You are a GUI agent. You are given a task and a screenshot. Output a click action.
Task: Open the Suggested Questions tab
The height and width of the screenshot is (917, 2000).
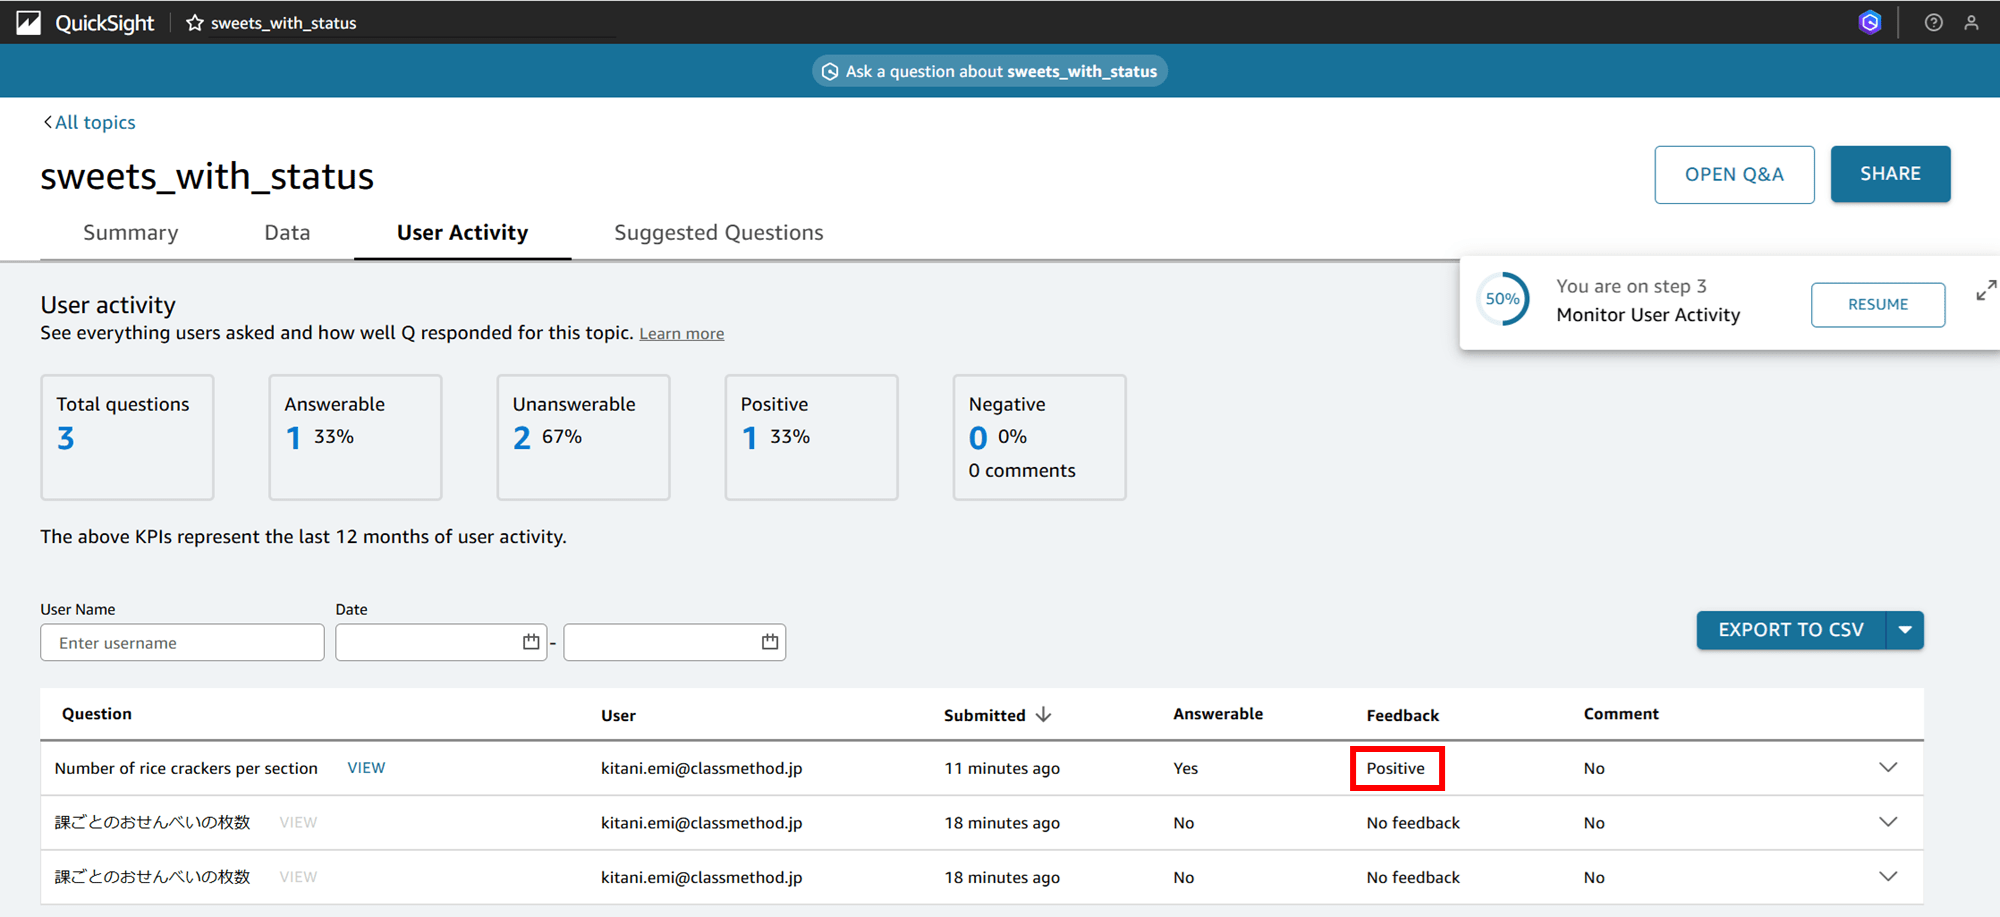coord(718,232)
